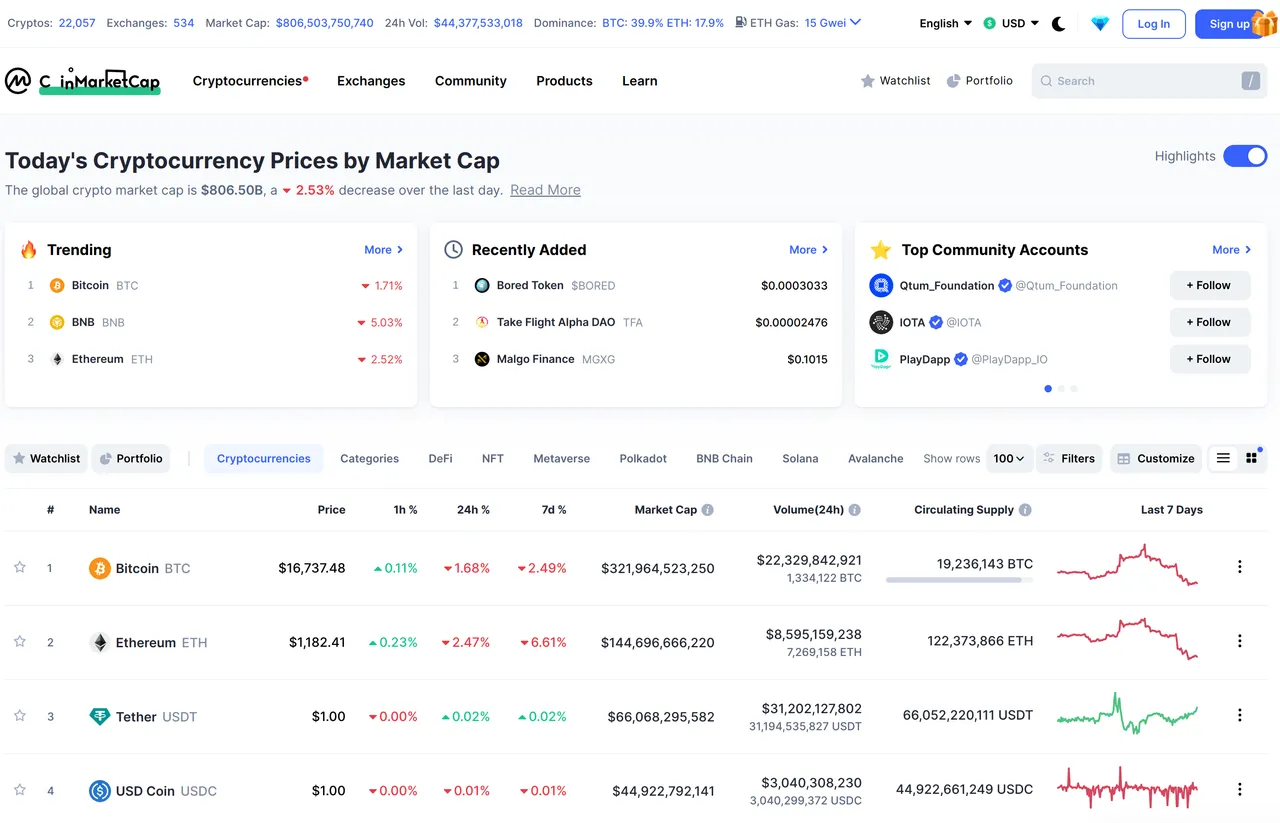Image resolution: width=1280 pixels, height=823 pixels.
Task: Star Ethereum to add to watchlist
Action: (x=19, y=641)
